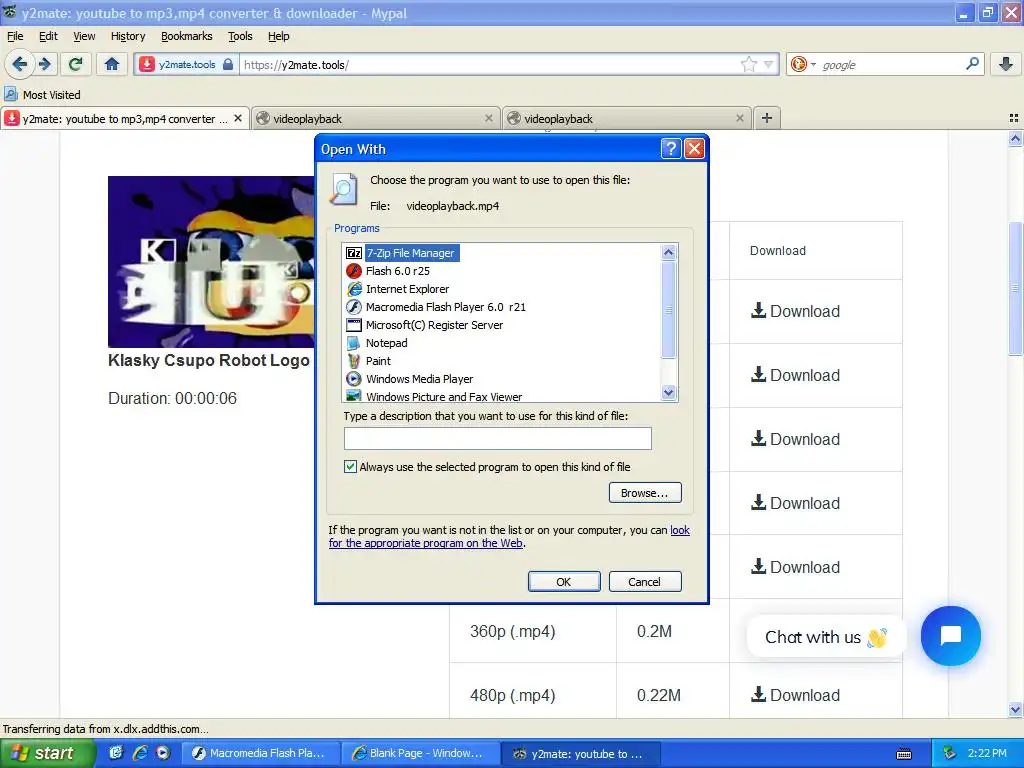Click the programs list scrollbar thumb
The width and height of the screenshot is (1024, 768).
coord(668,310)
